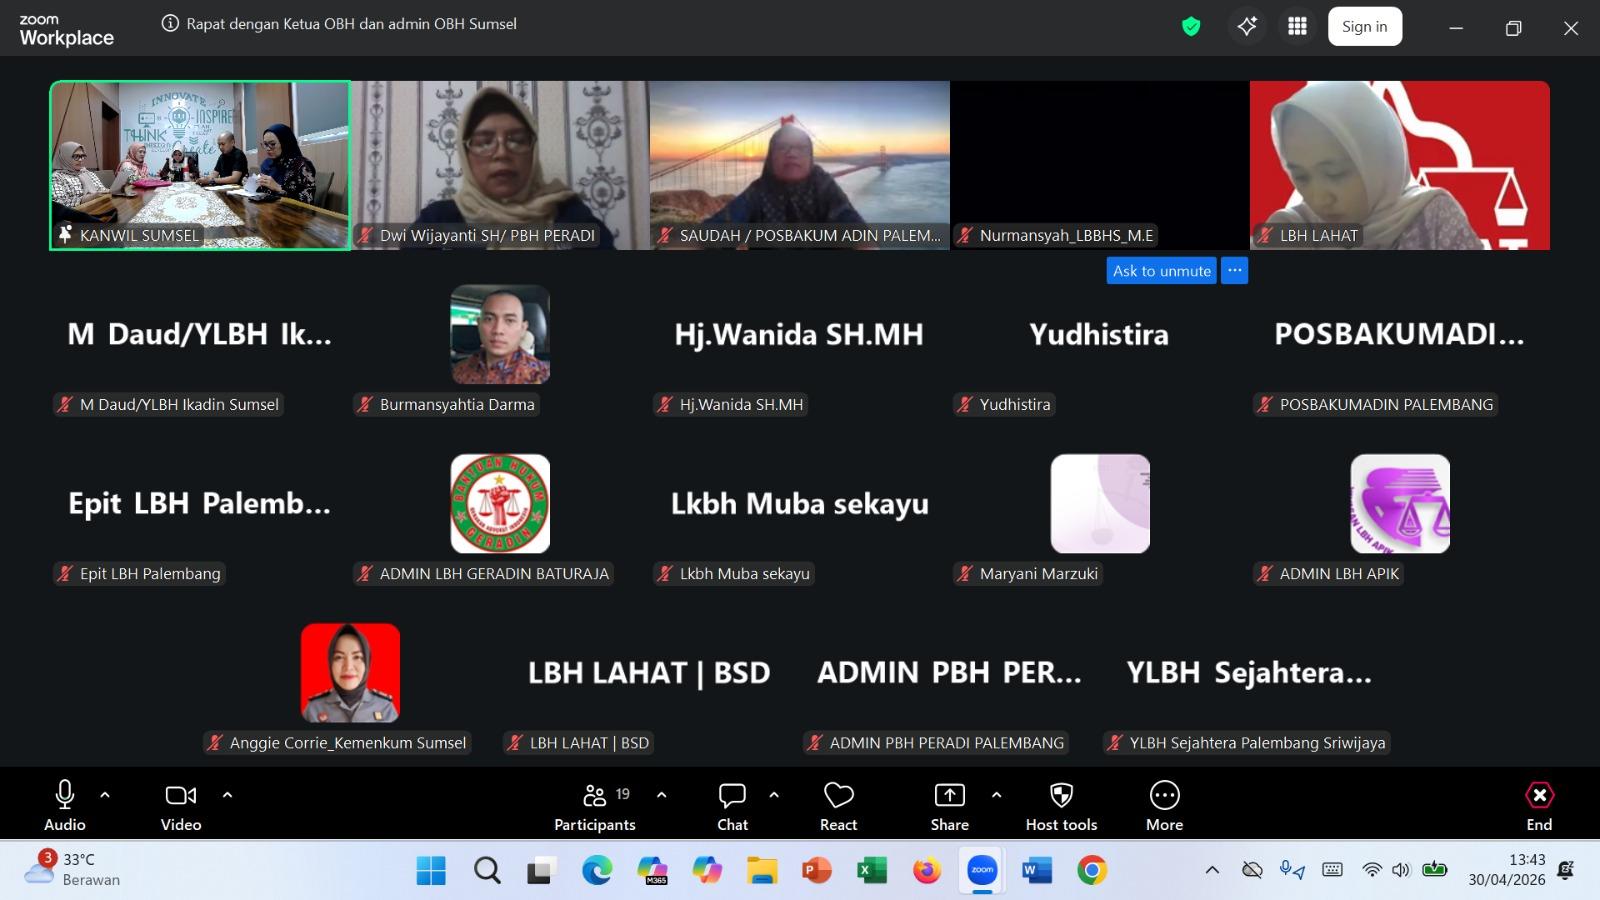Screen dimensions: 1600x900
Task: Click Ask to unmute for Nurmansyah
Action: pyautogui.click(x=1161, y=271)
